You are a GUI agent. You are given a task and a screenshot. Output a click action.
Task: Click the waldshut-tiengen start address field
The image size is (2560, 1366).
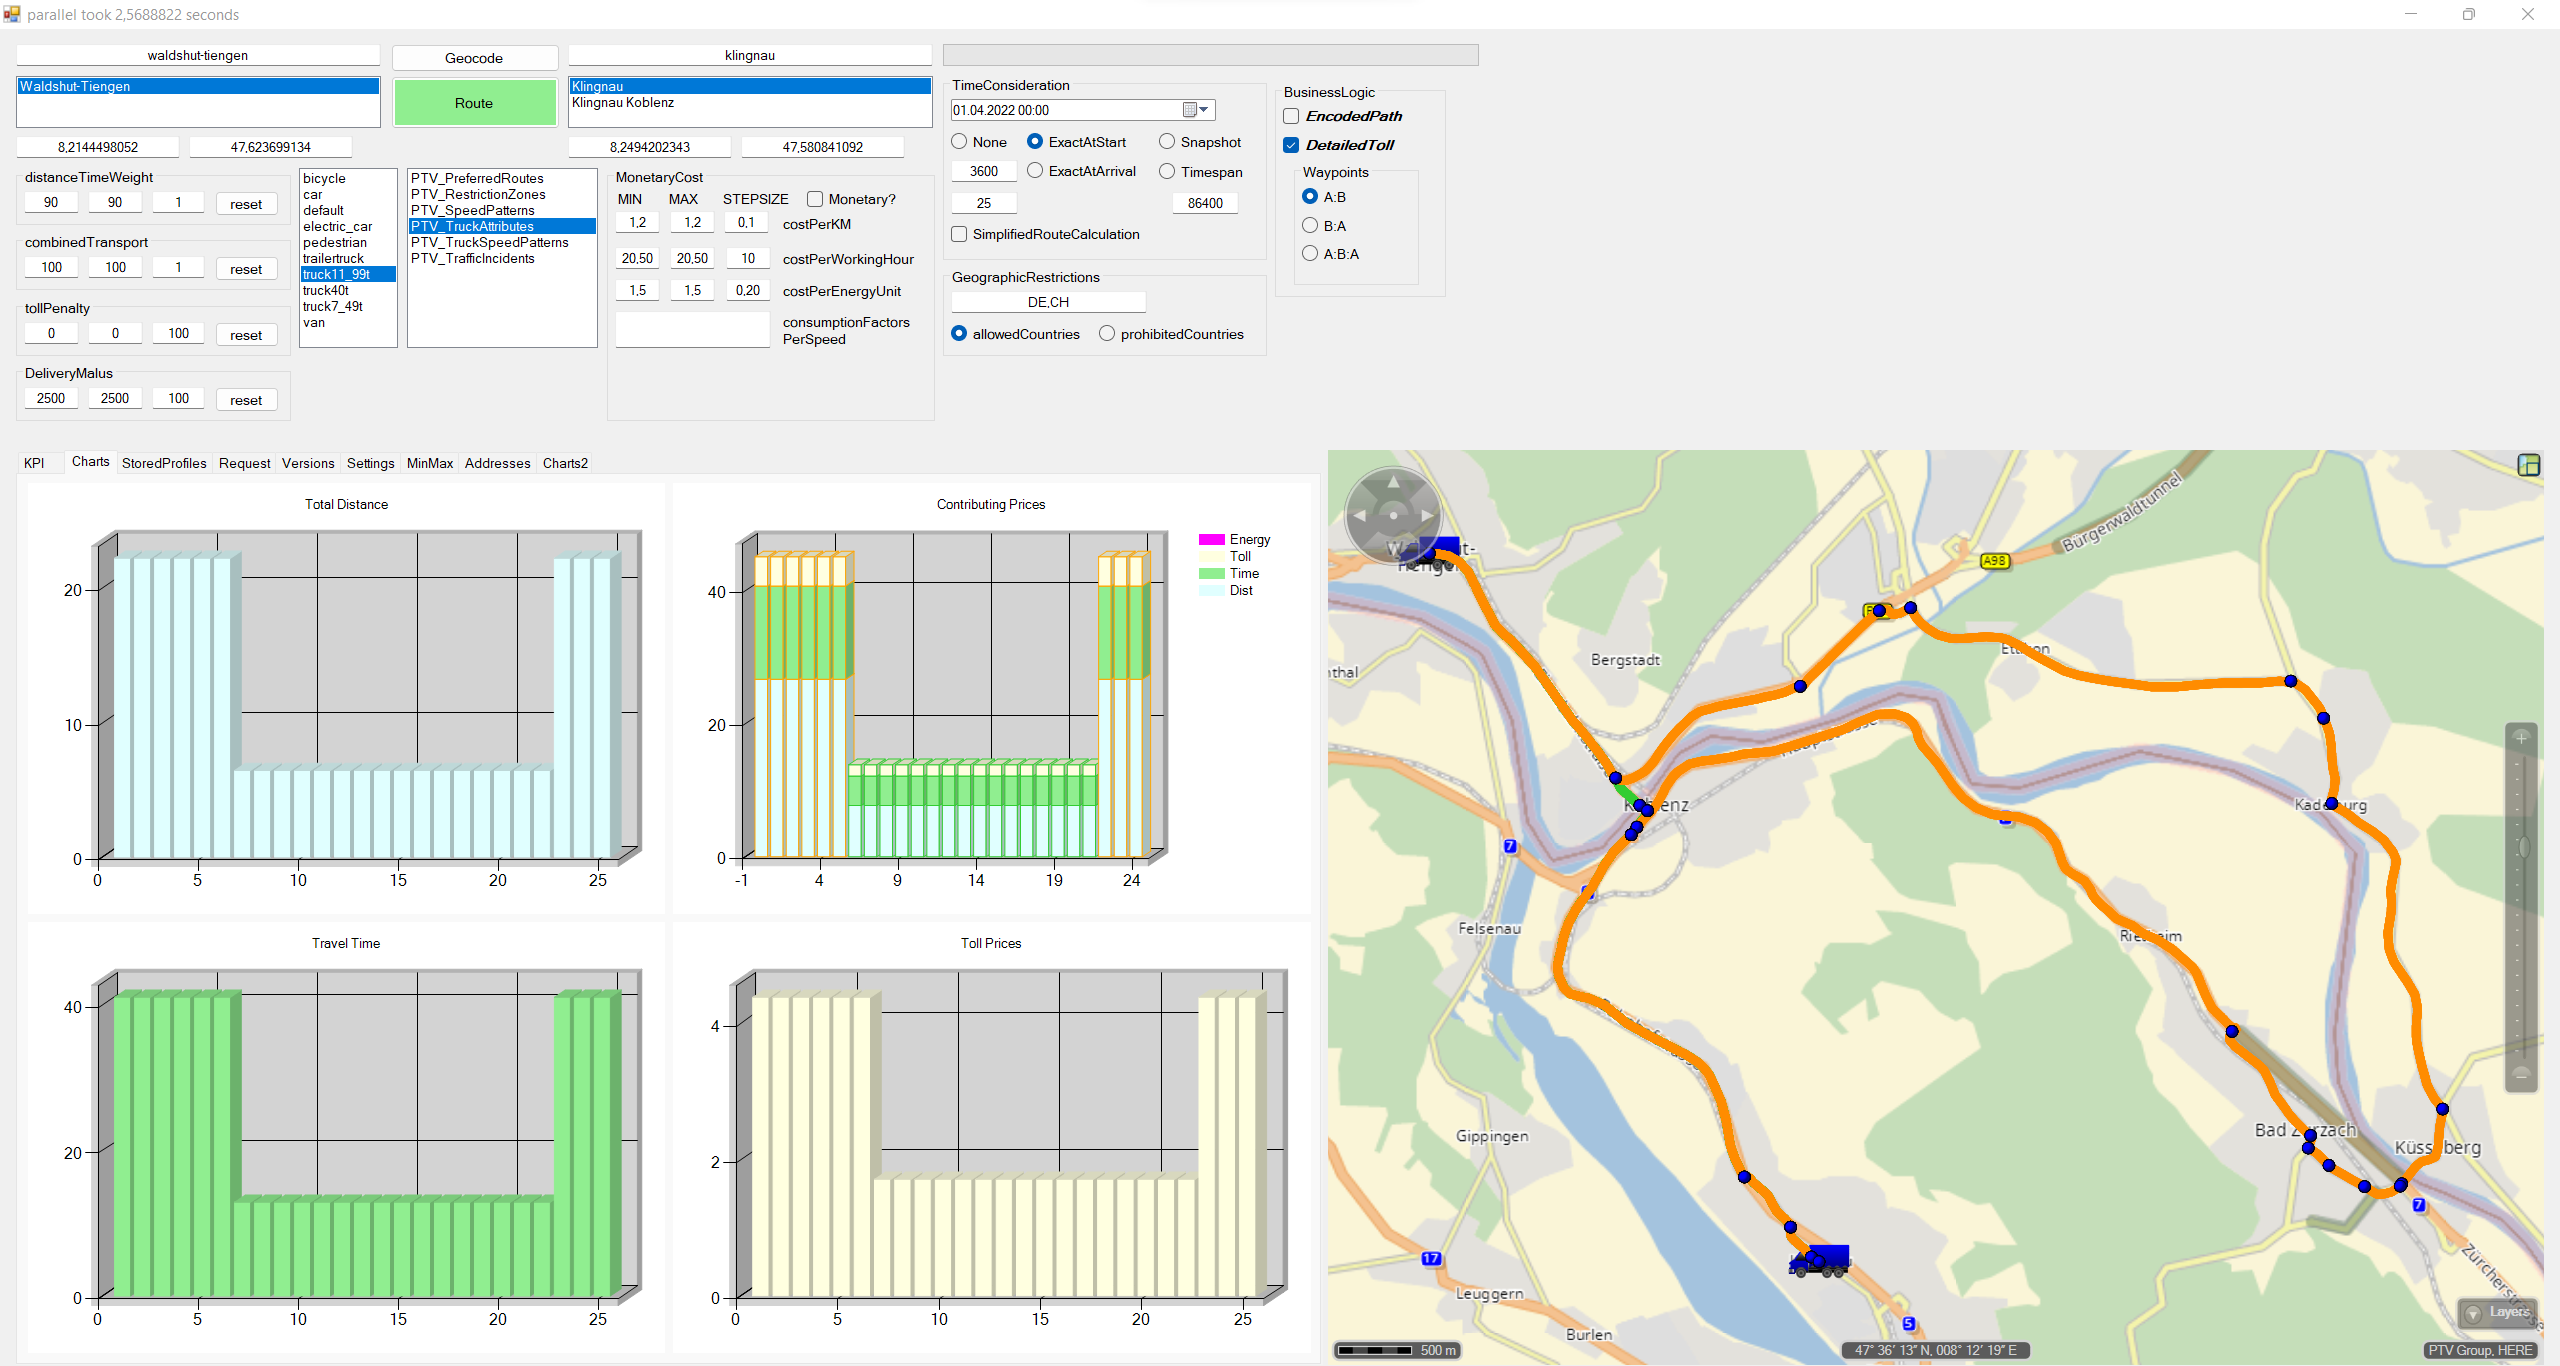click(x=198, y=55)
